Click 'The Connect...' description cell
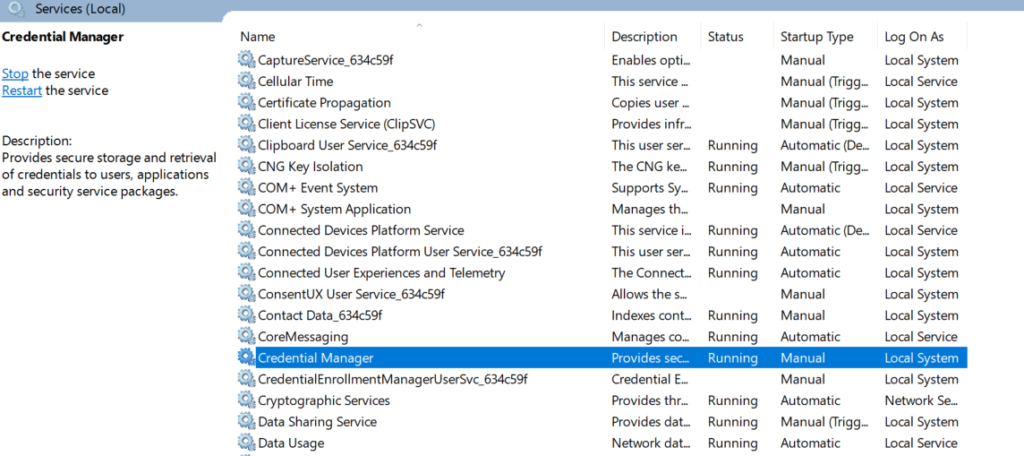The height and width of the screenshot is (456, 1024). point(651,272)
